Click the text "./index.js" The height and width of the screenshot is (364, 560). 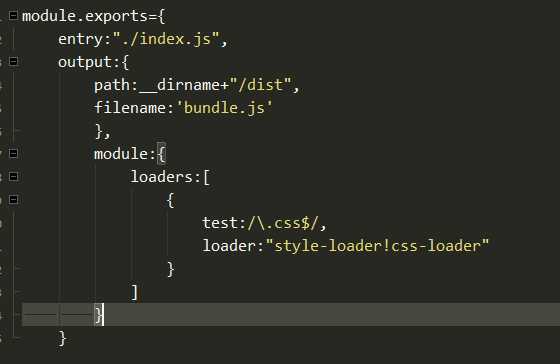point(166,39)
